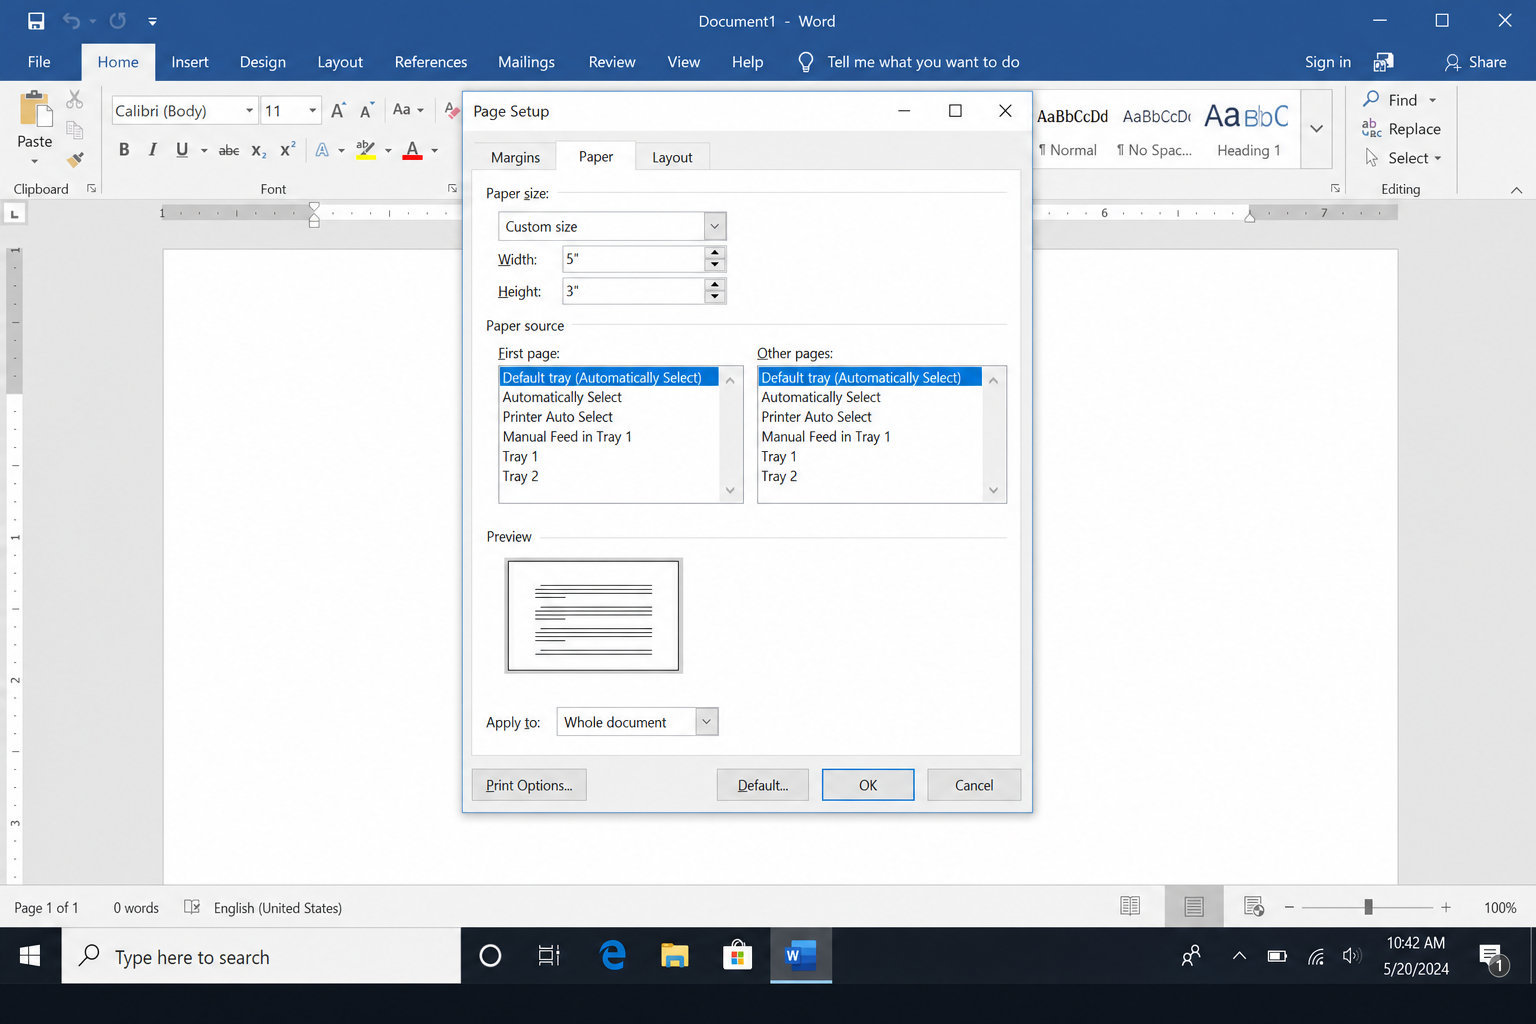The height and width of the screenshot is (1024, 1536).
Task: Open Microsoft Store from the taskbar
Action: (x=737, y=956)
